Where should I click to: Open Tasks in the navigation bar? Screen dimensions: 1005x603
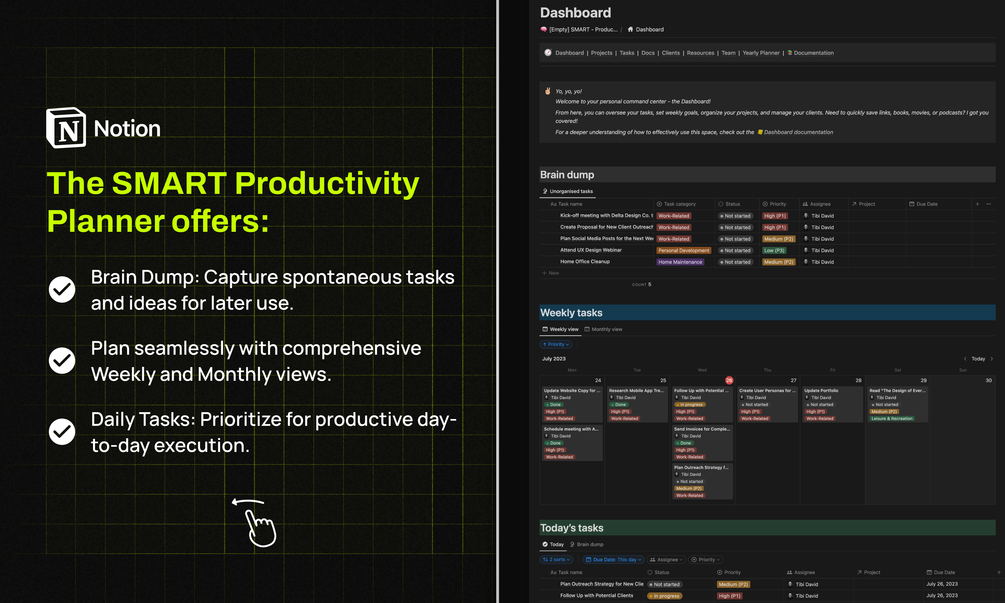coord(627,53)
